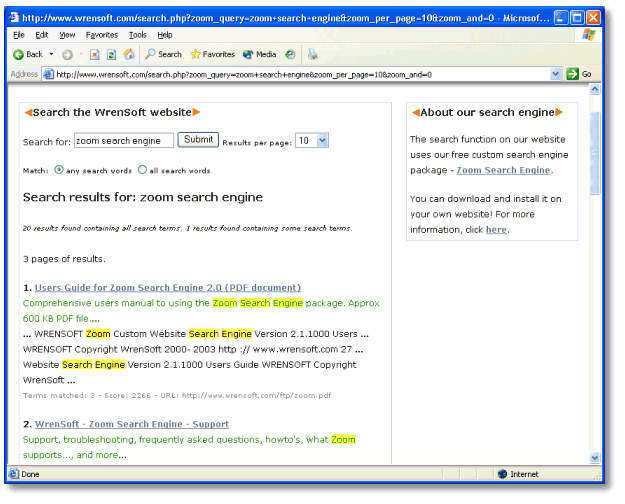Click the Internet zone status icon
This screenshot has width=625, height=504.
(503, 474)
